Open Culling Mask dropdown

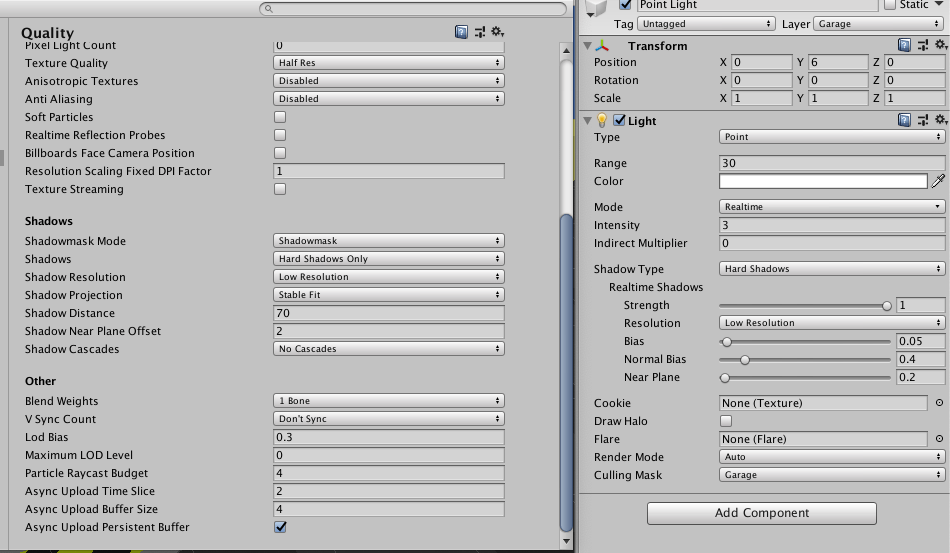(x=832, y=475)
